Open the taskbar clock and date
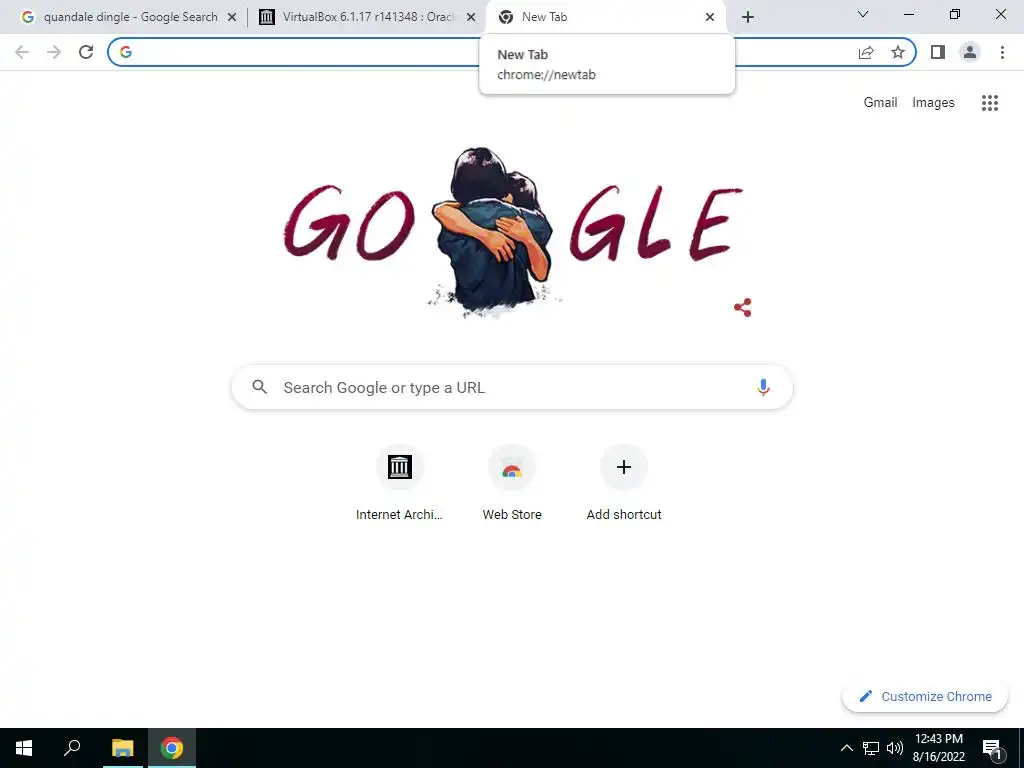Screen dimensions: 1024x768 tap(938, 748)
